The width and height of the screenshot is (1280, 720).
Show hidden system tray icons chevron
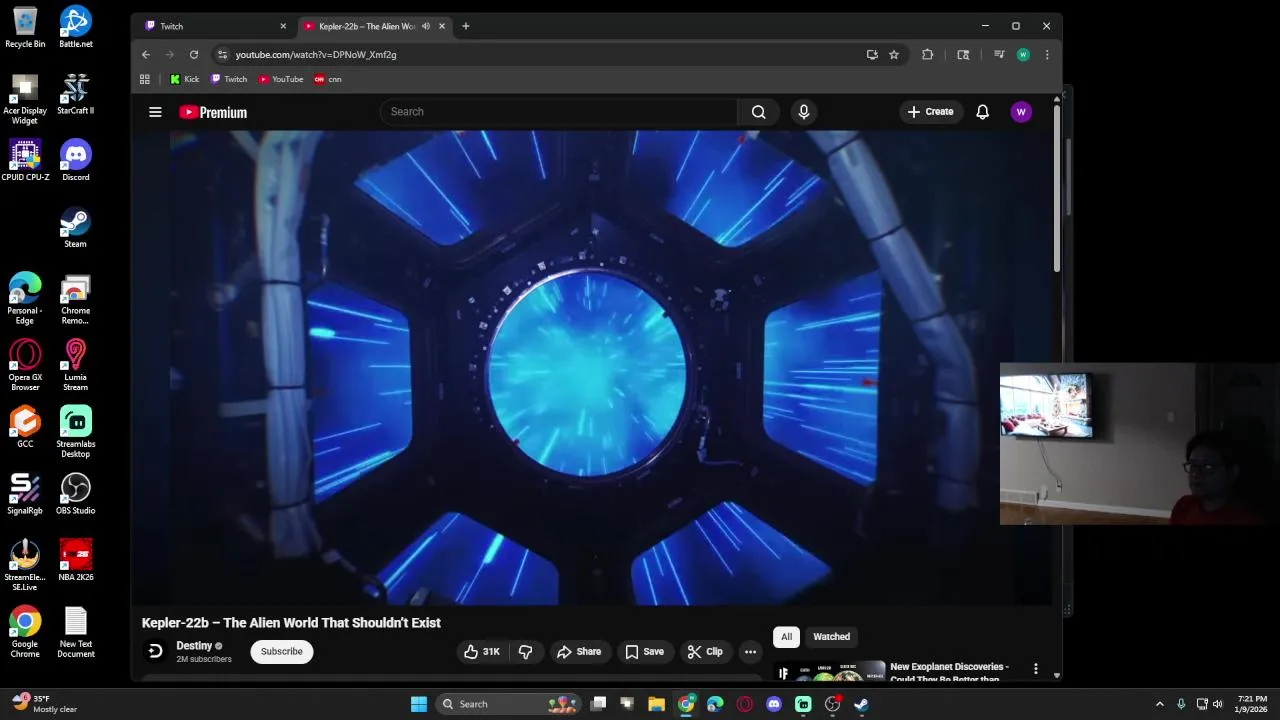coord(1159,704)
